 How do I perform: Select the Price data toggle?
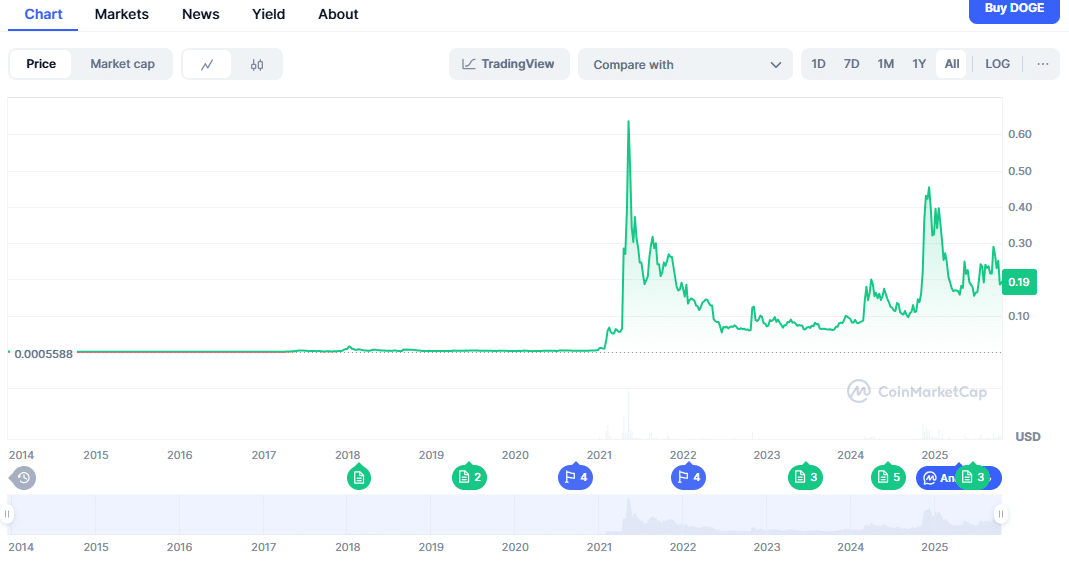coord(41,64)
